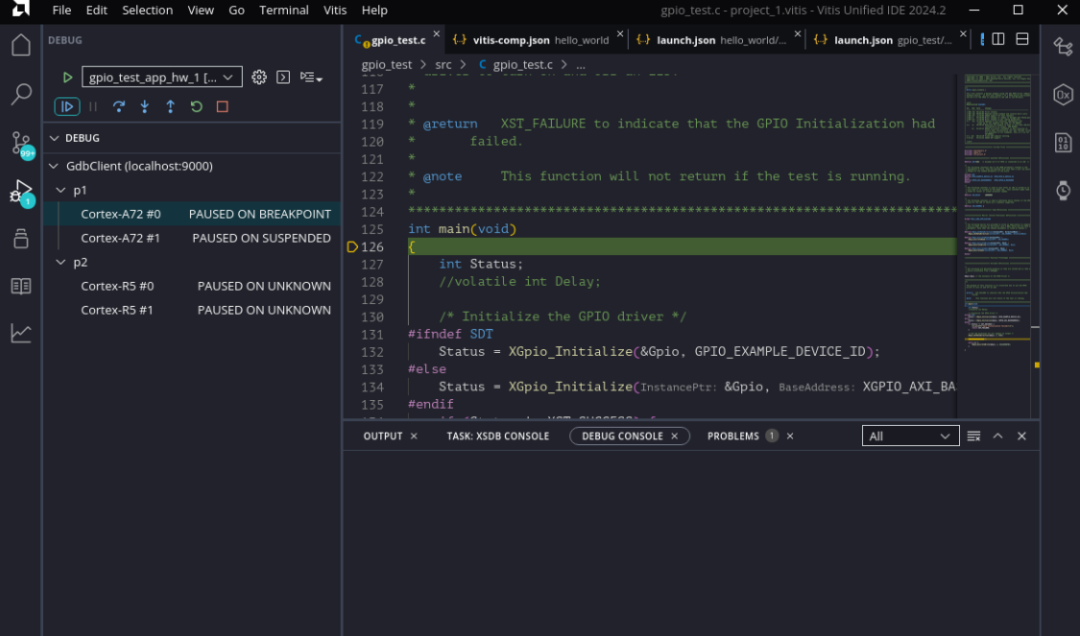Open the 0x hexagon icon view in right sidebar

(x=1063, y=94)
